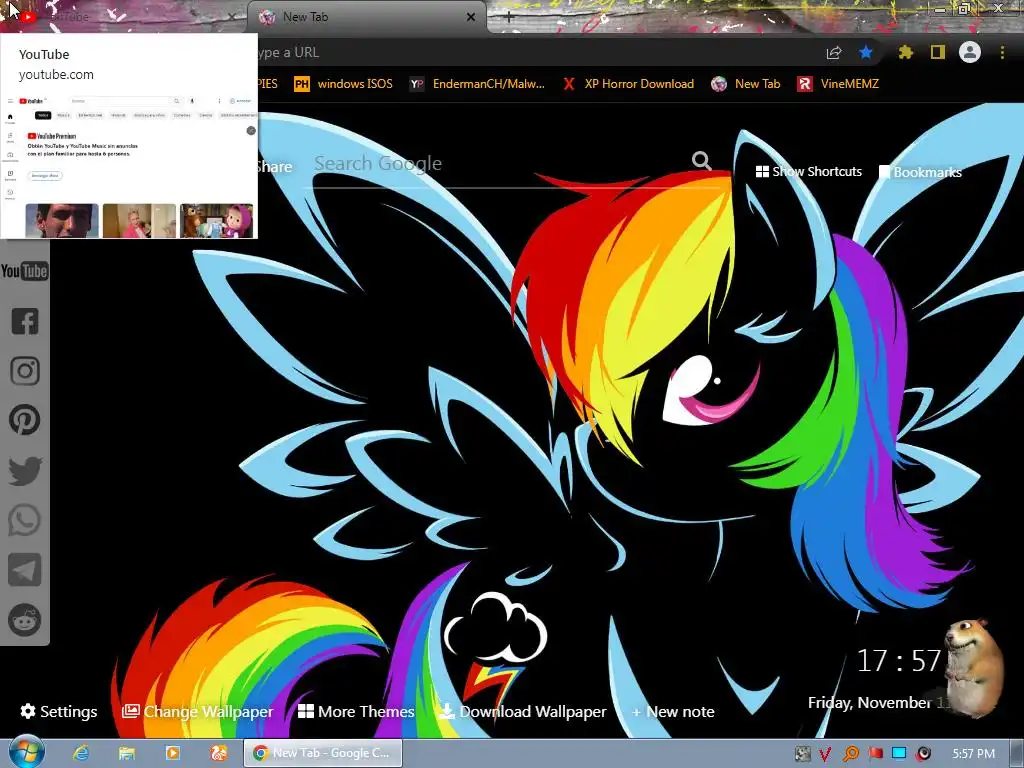Open Telegram from the left sidebar
Image resolution: width=1024 pixels, height=768 pixels.
pyautogui.click(x=25, y=570)
